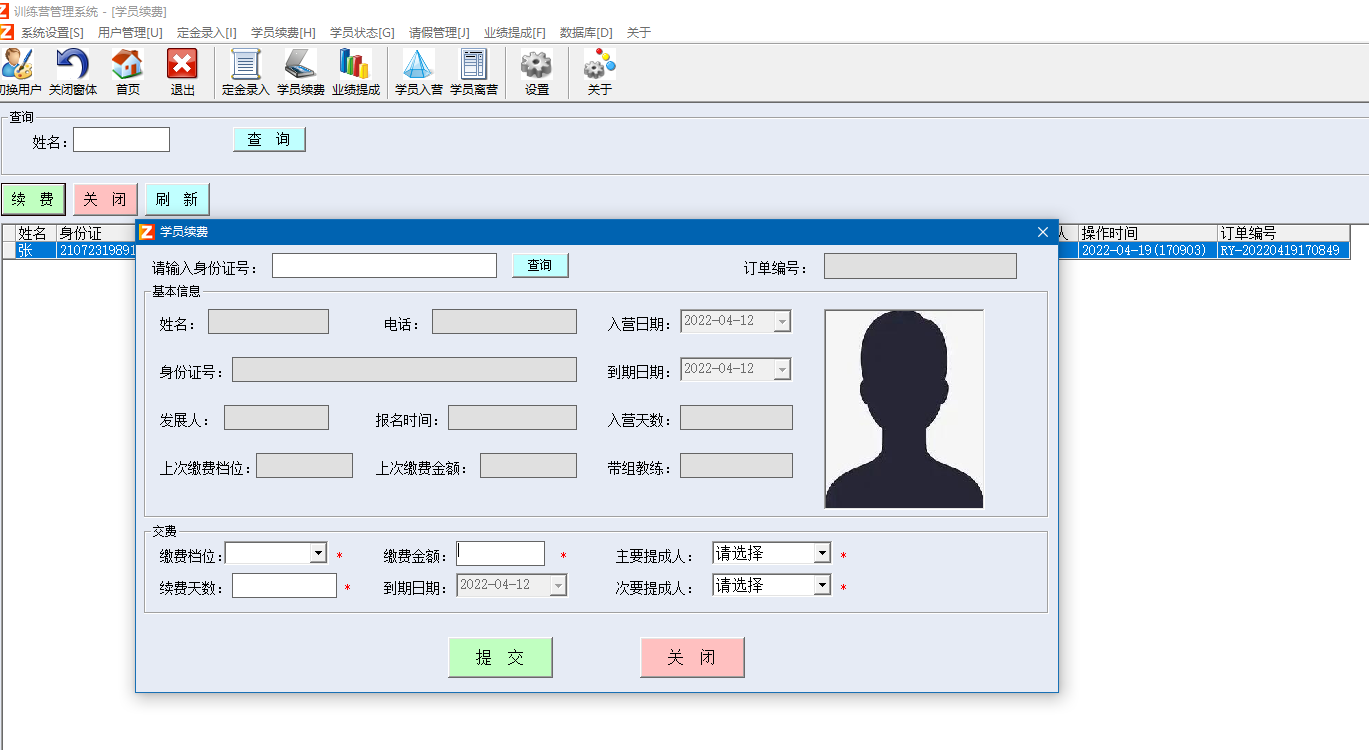This screenshot has width=1369, height=750.
Task: Click the 操作时间 column header
Action: (1148, 233)
